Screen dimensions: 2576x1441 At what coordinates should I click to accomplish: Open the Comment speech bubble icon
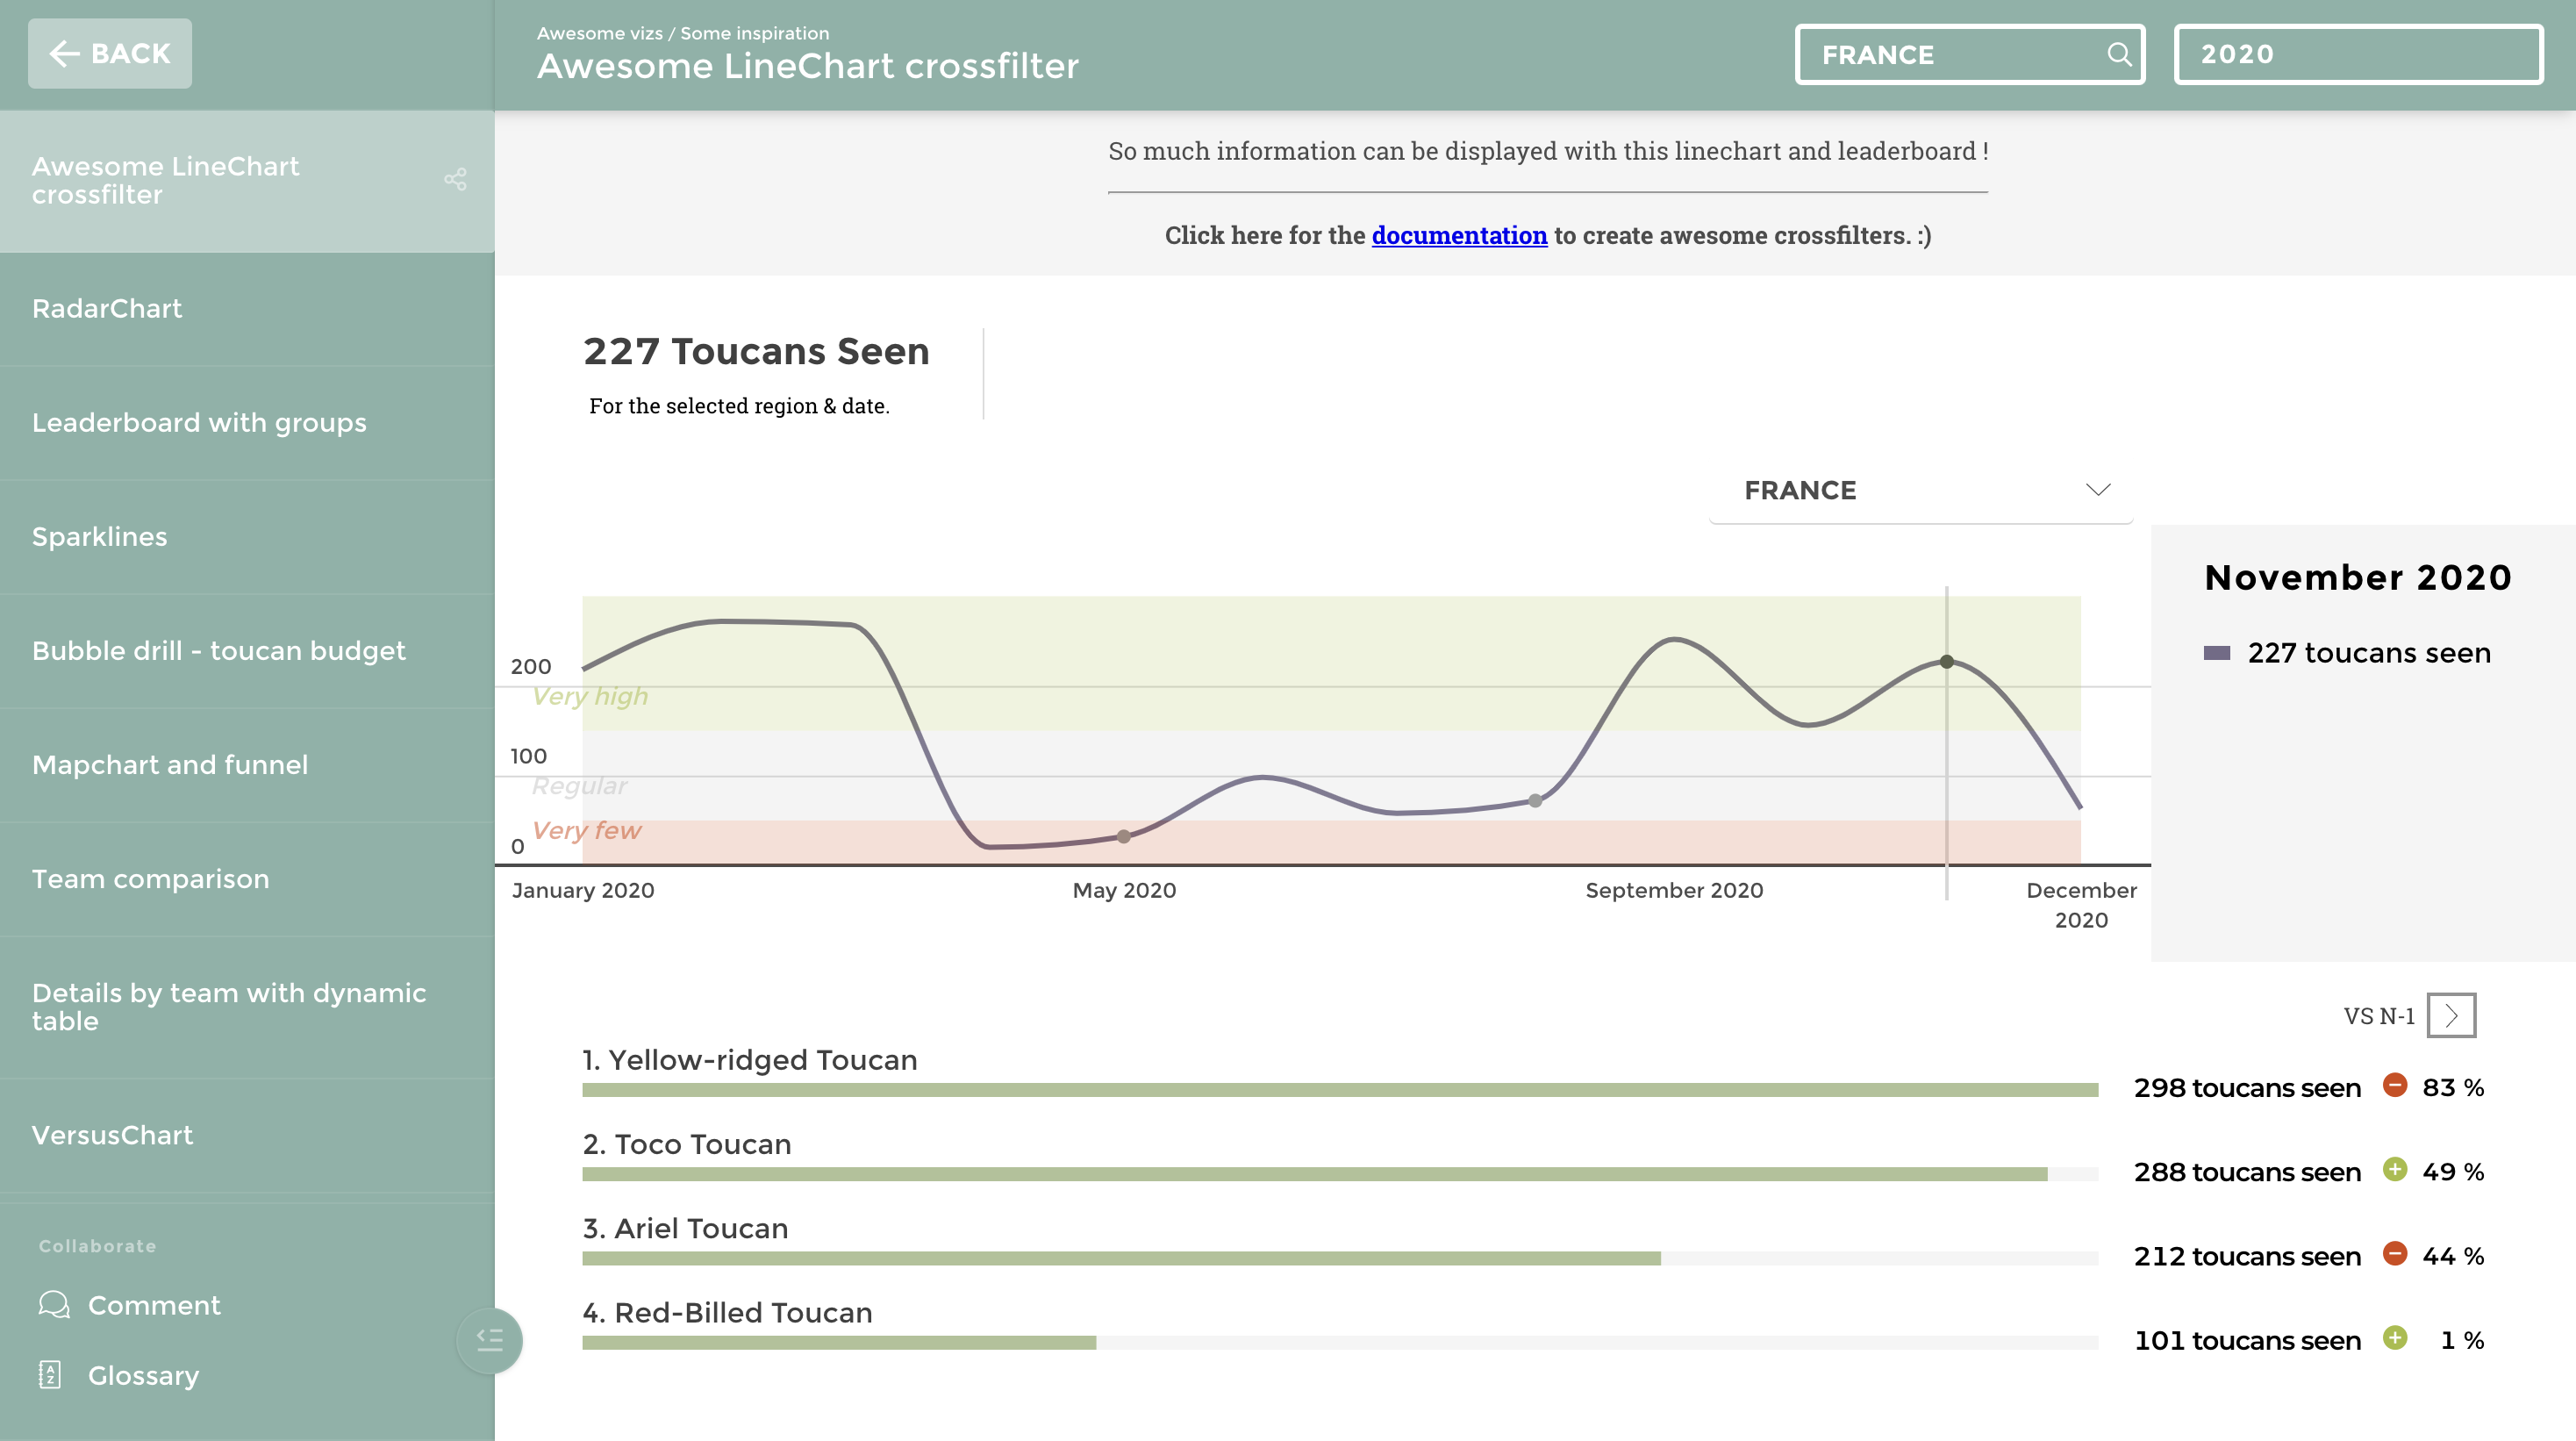pos(54,1305)
